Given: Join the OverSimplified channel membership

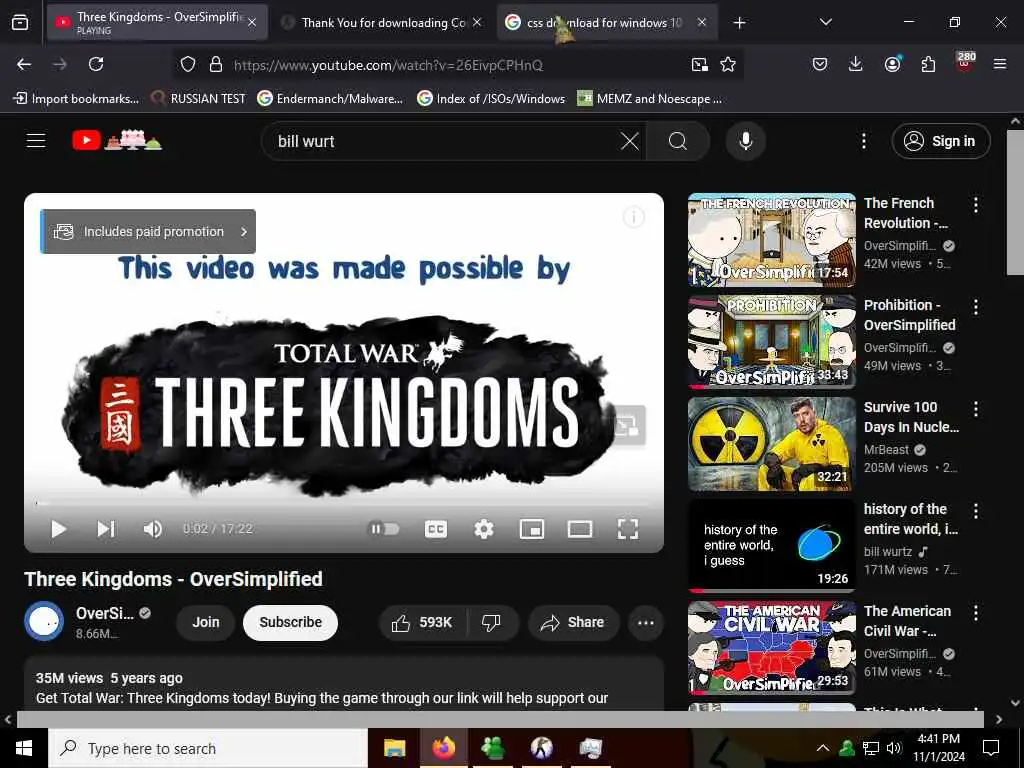Looking at the screenshot, I should 206,622.
